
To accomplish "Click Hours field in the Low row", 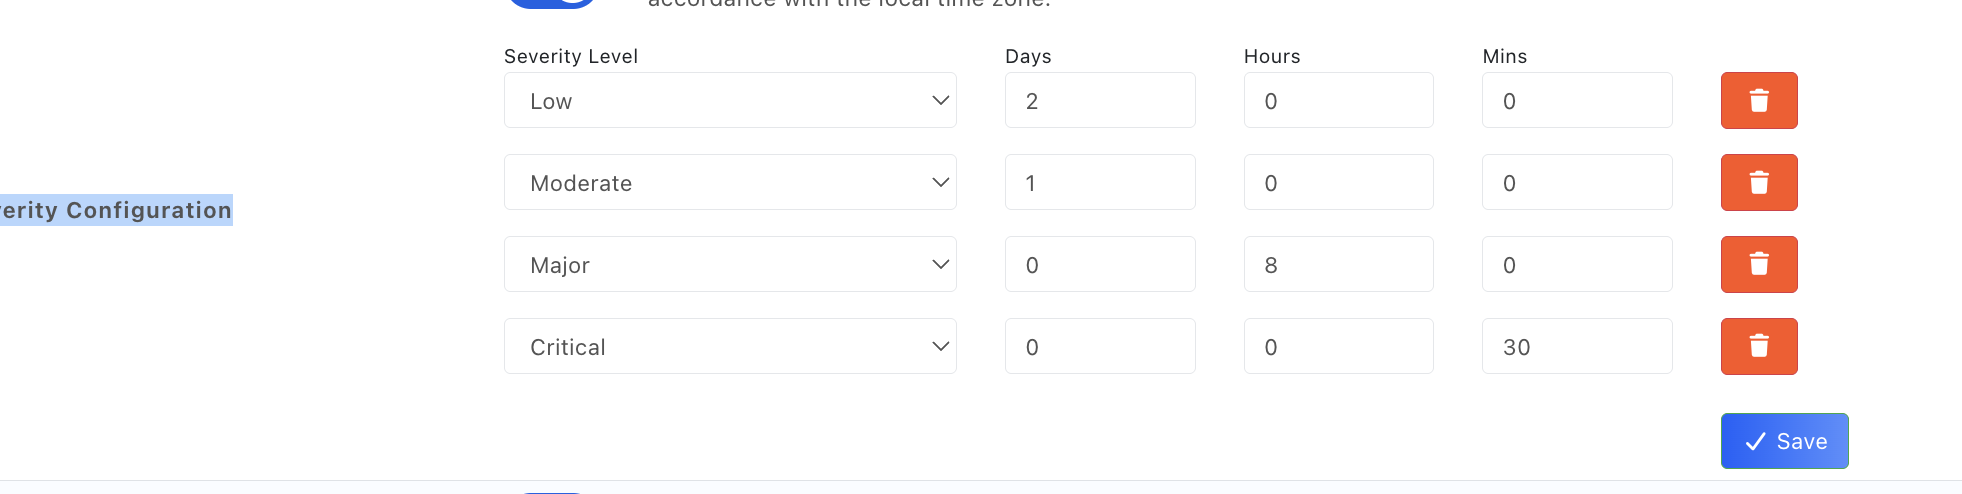I will [1338, 100].
